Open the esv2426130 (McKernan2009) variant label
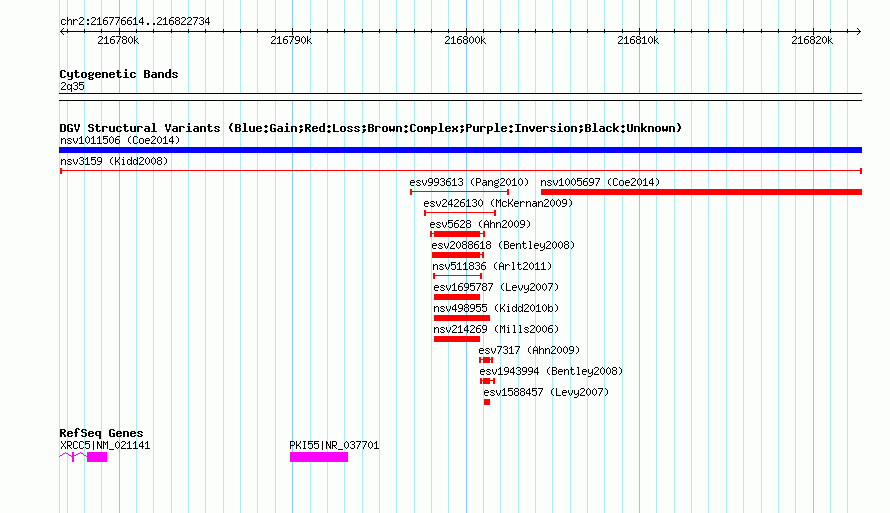The height and width of the screenshot is (513, 890). [x=498, y=203]
